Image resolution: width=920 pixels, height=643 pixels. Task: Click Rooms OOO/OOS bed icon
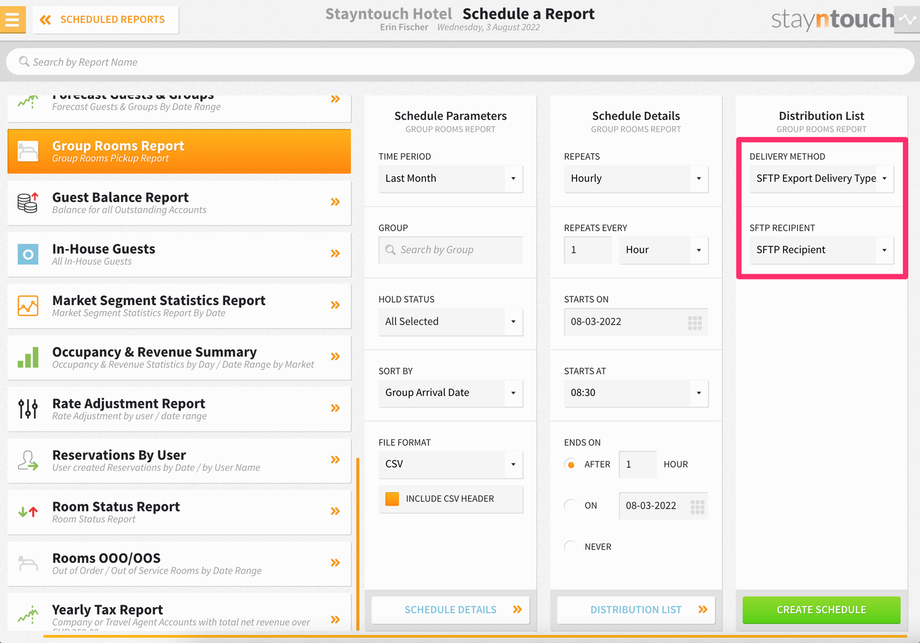click(x=28, y=563)
